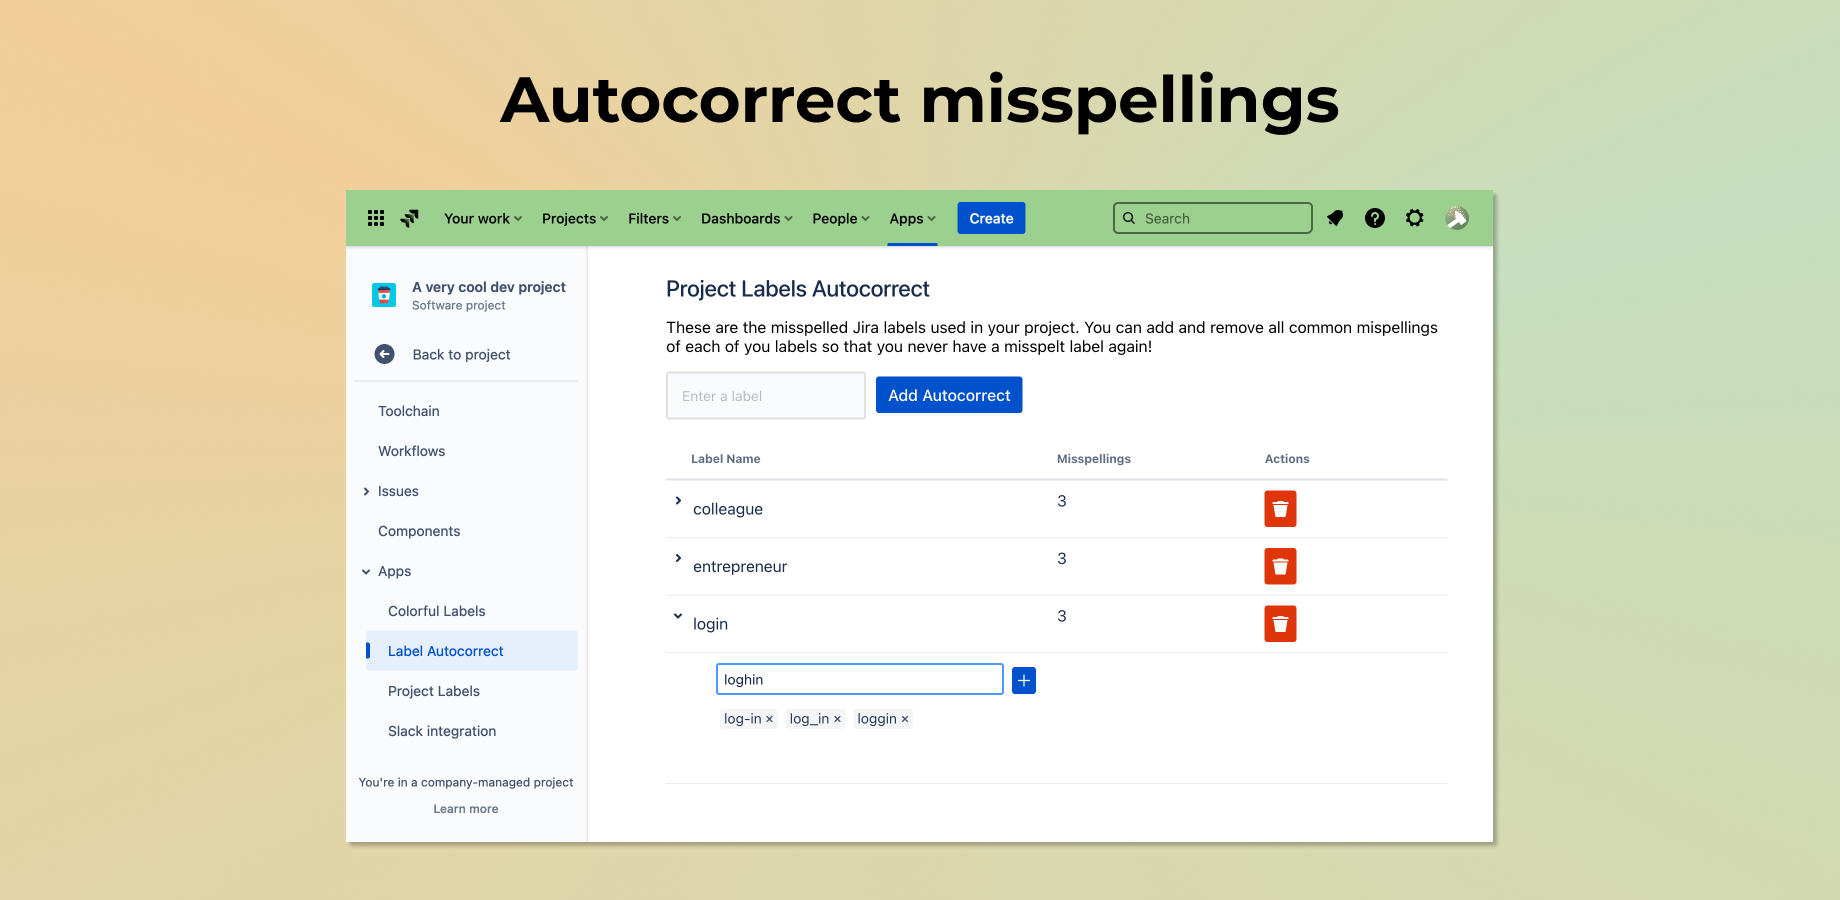The height and width of the screenshot is (900, 1840).
Task: Expand the colleague label row
Action: coord(678,500)
